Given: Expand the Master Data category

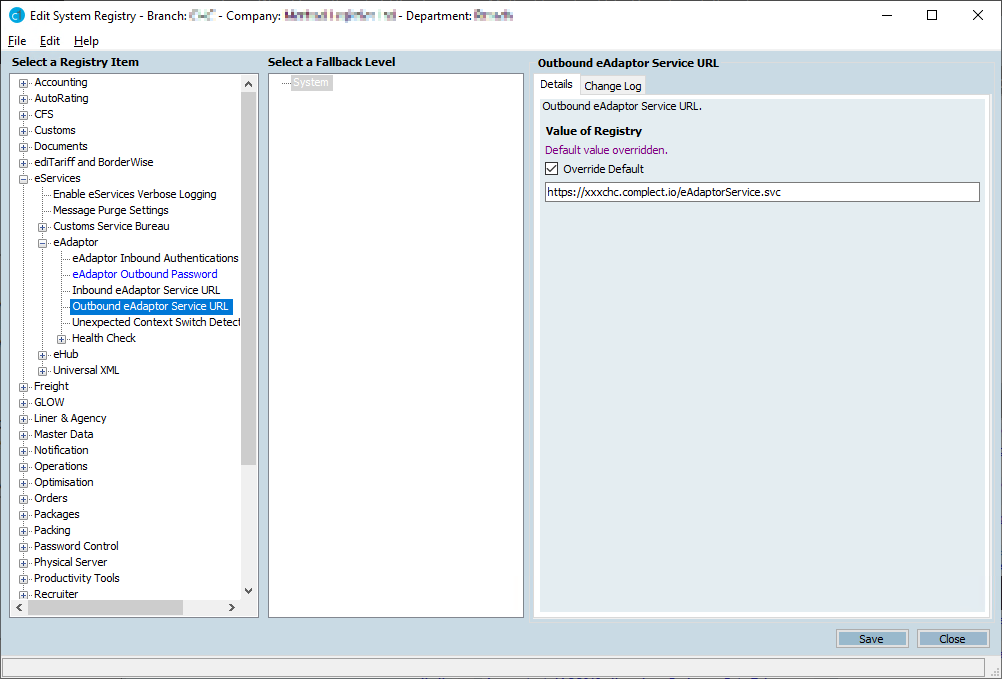Looking at the screenshot, I should (22, 434).
